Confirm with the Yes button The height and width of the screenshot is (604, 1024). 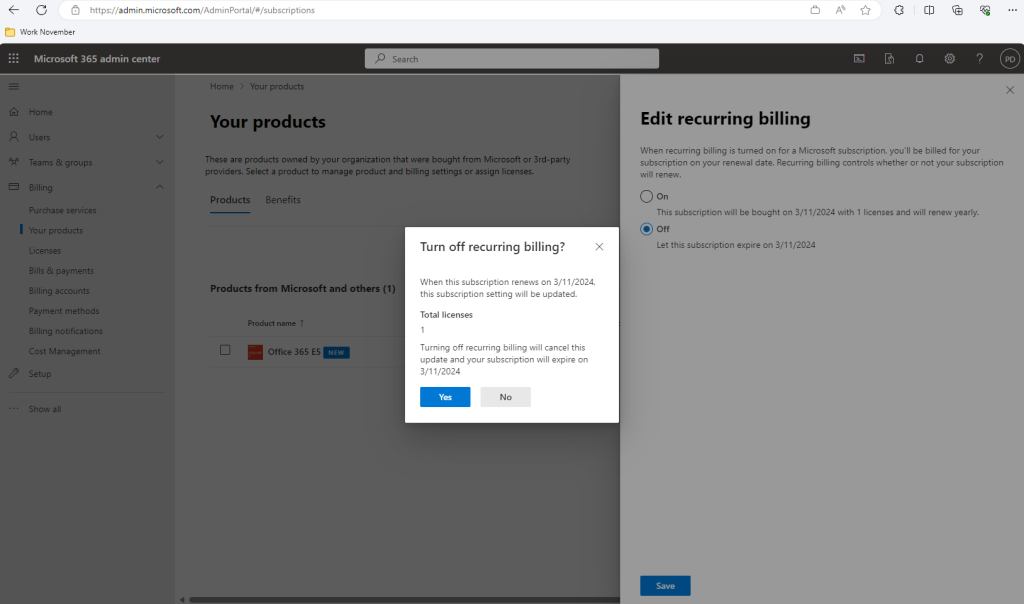coord(445,397)
